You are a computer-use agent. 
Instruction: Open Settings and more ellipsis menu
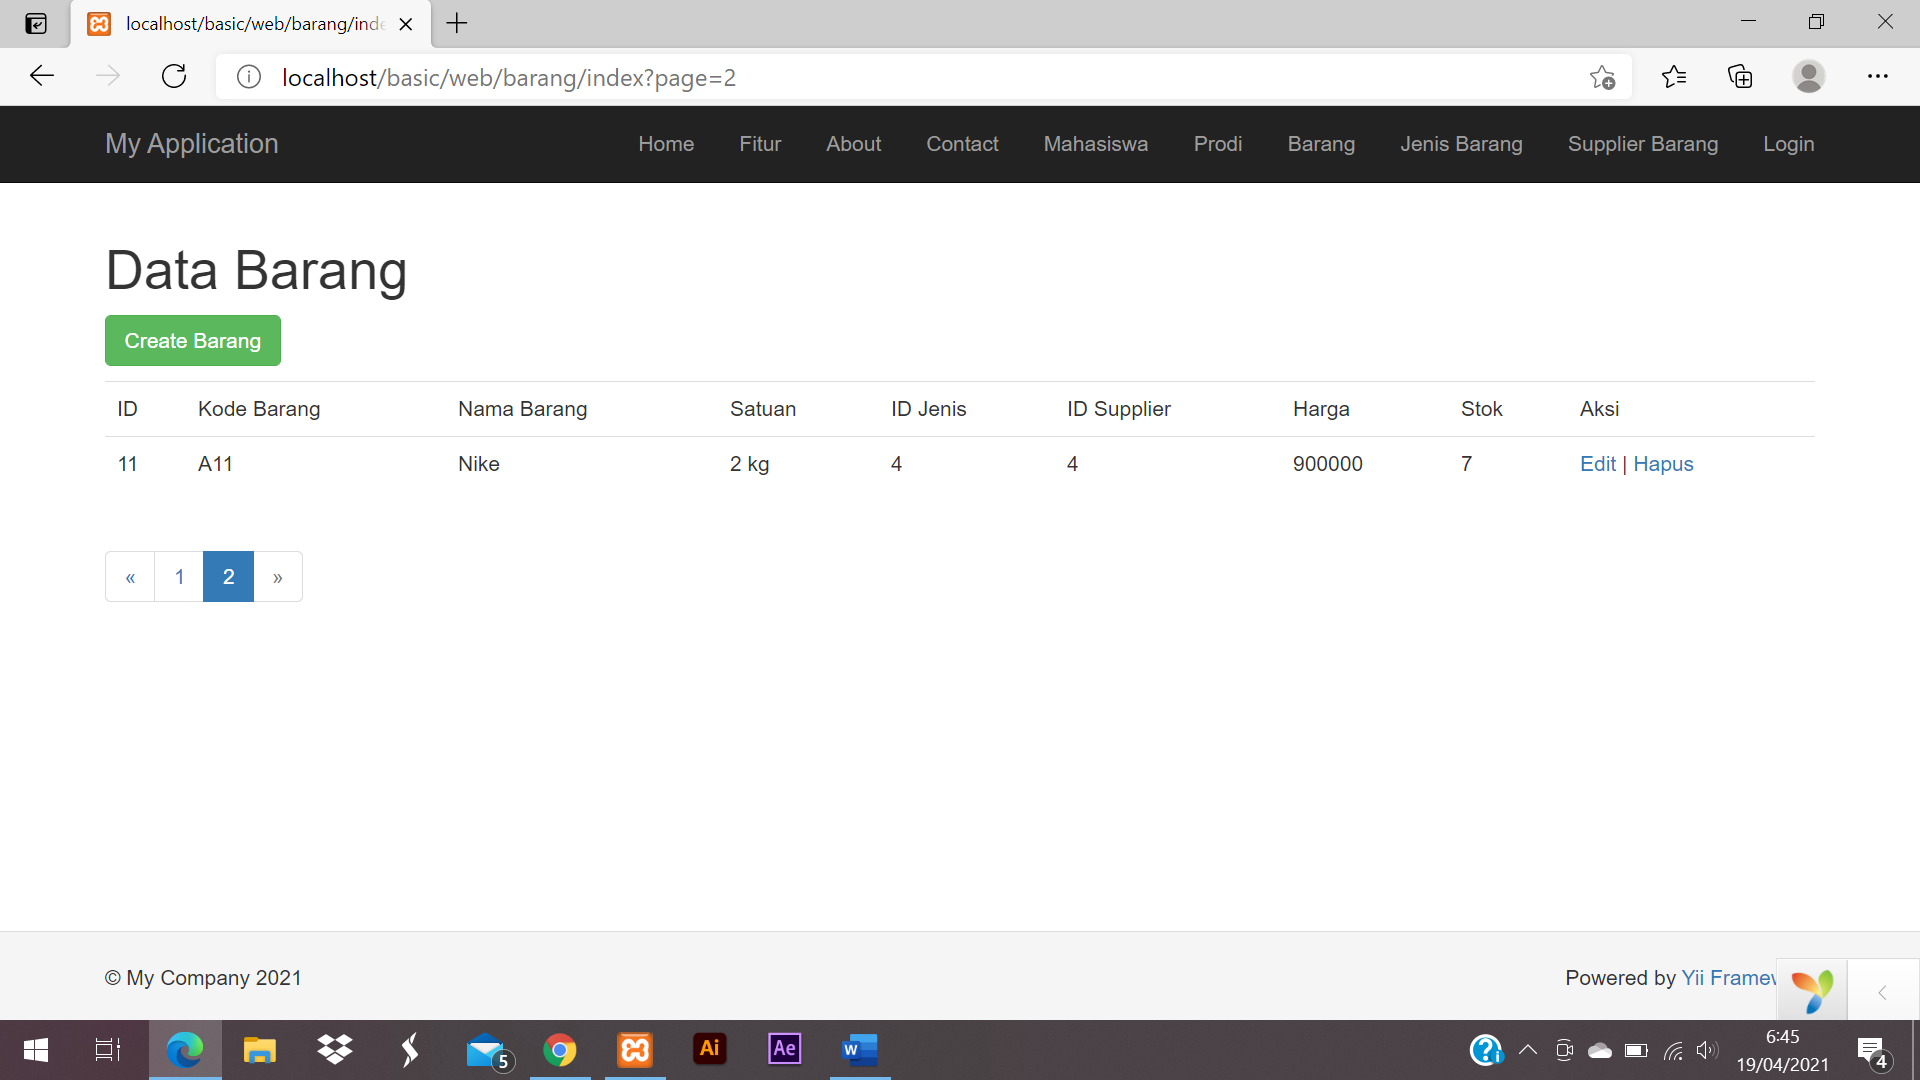pos(1877,77)
